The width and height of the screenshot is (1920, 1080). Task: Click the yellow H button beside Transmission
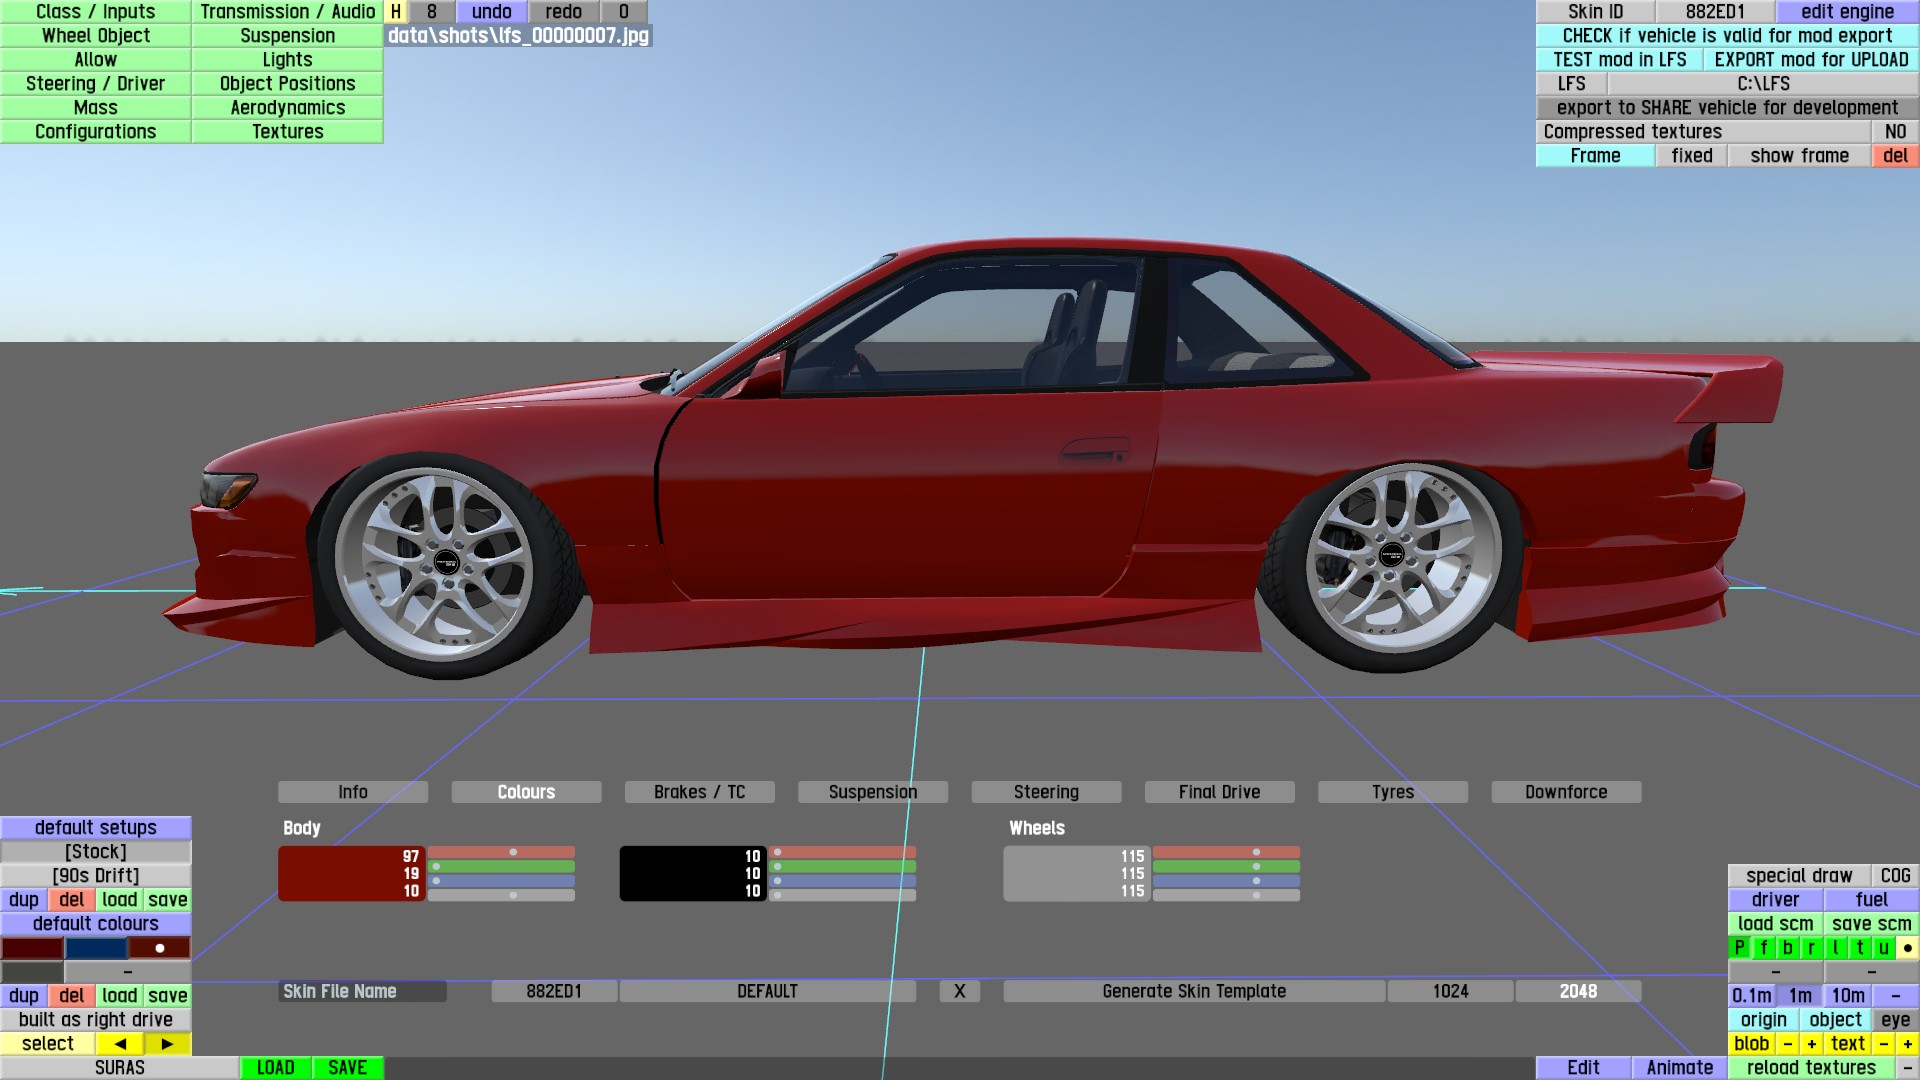(396, 11)
